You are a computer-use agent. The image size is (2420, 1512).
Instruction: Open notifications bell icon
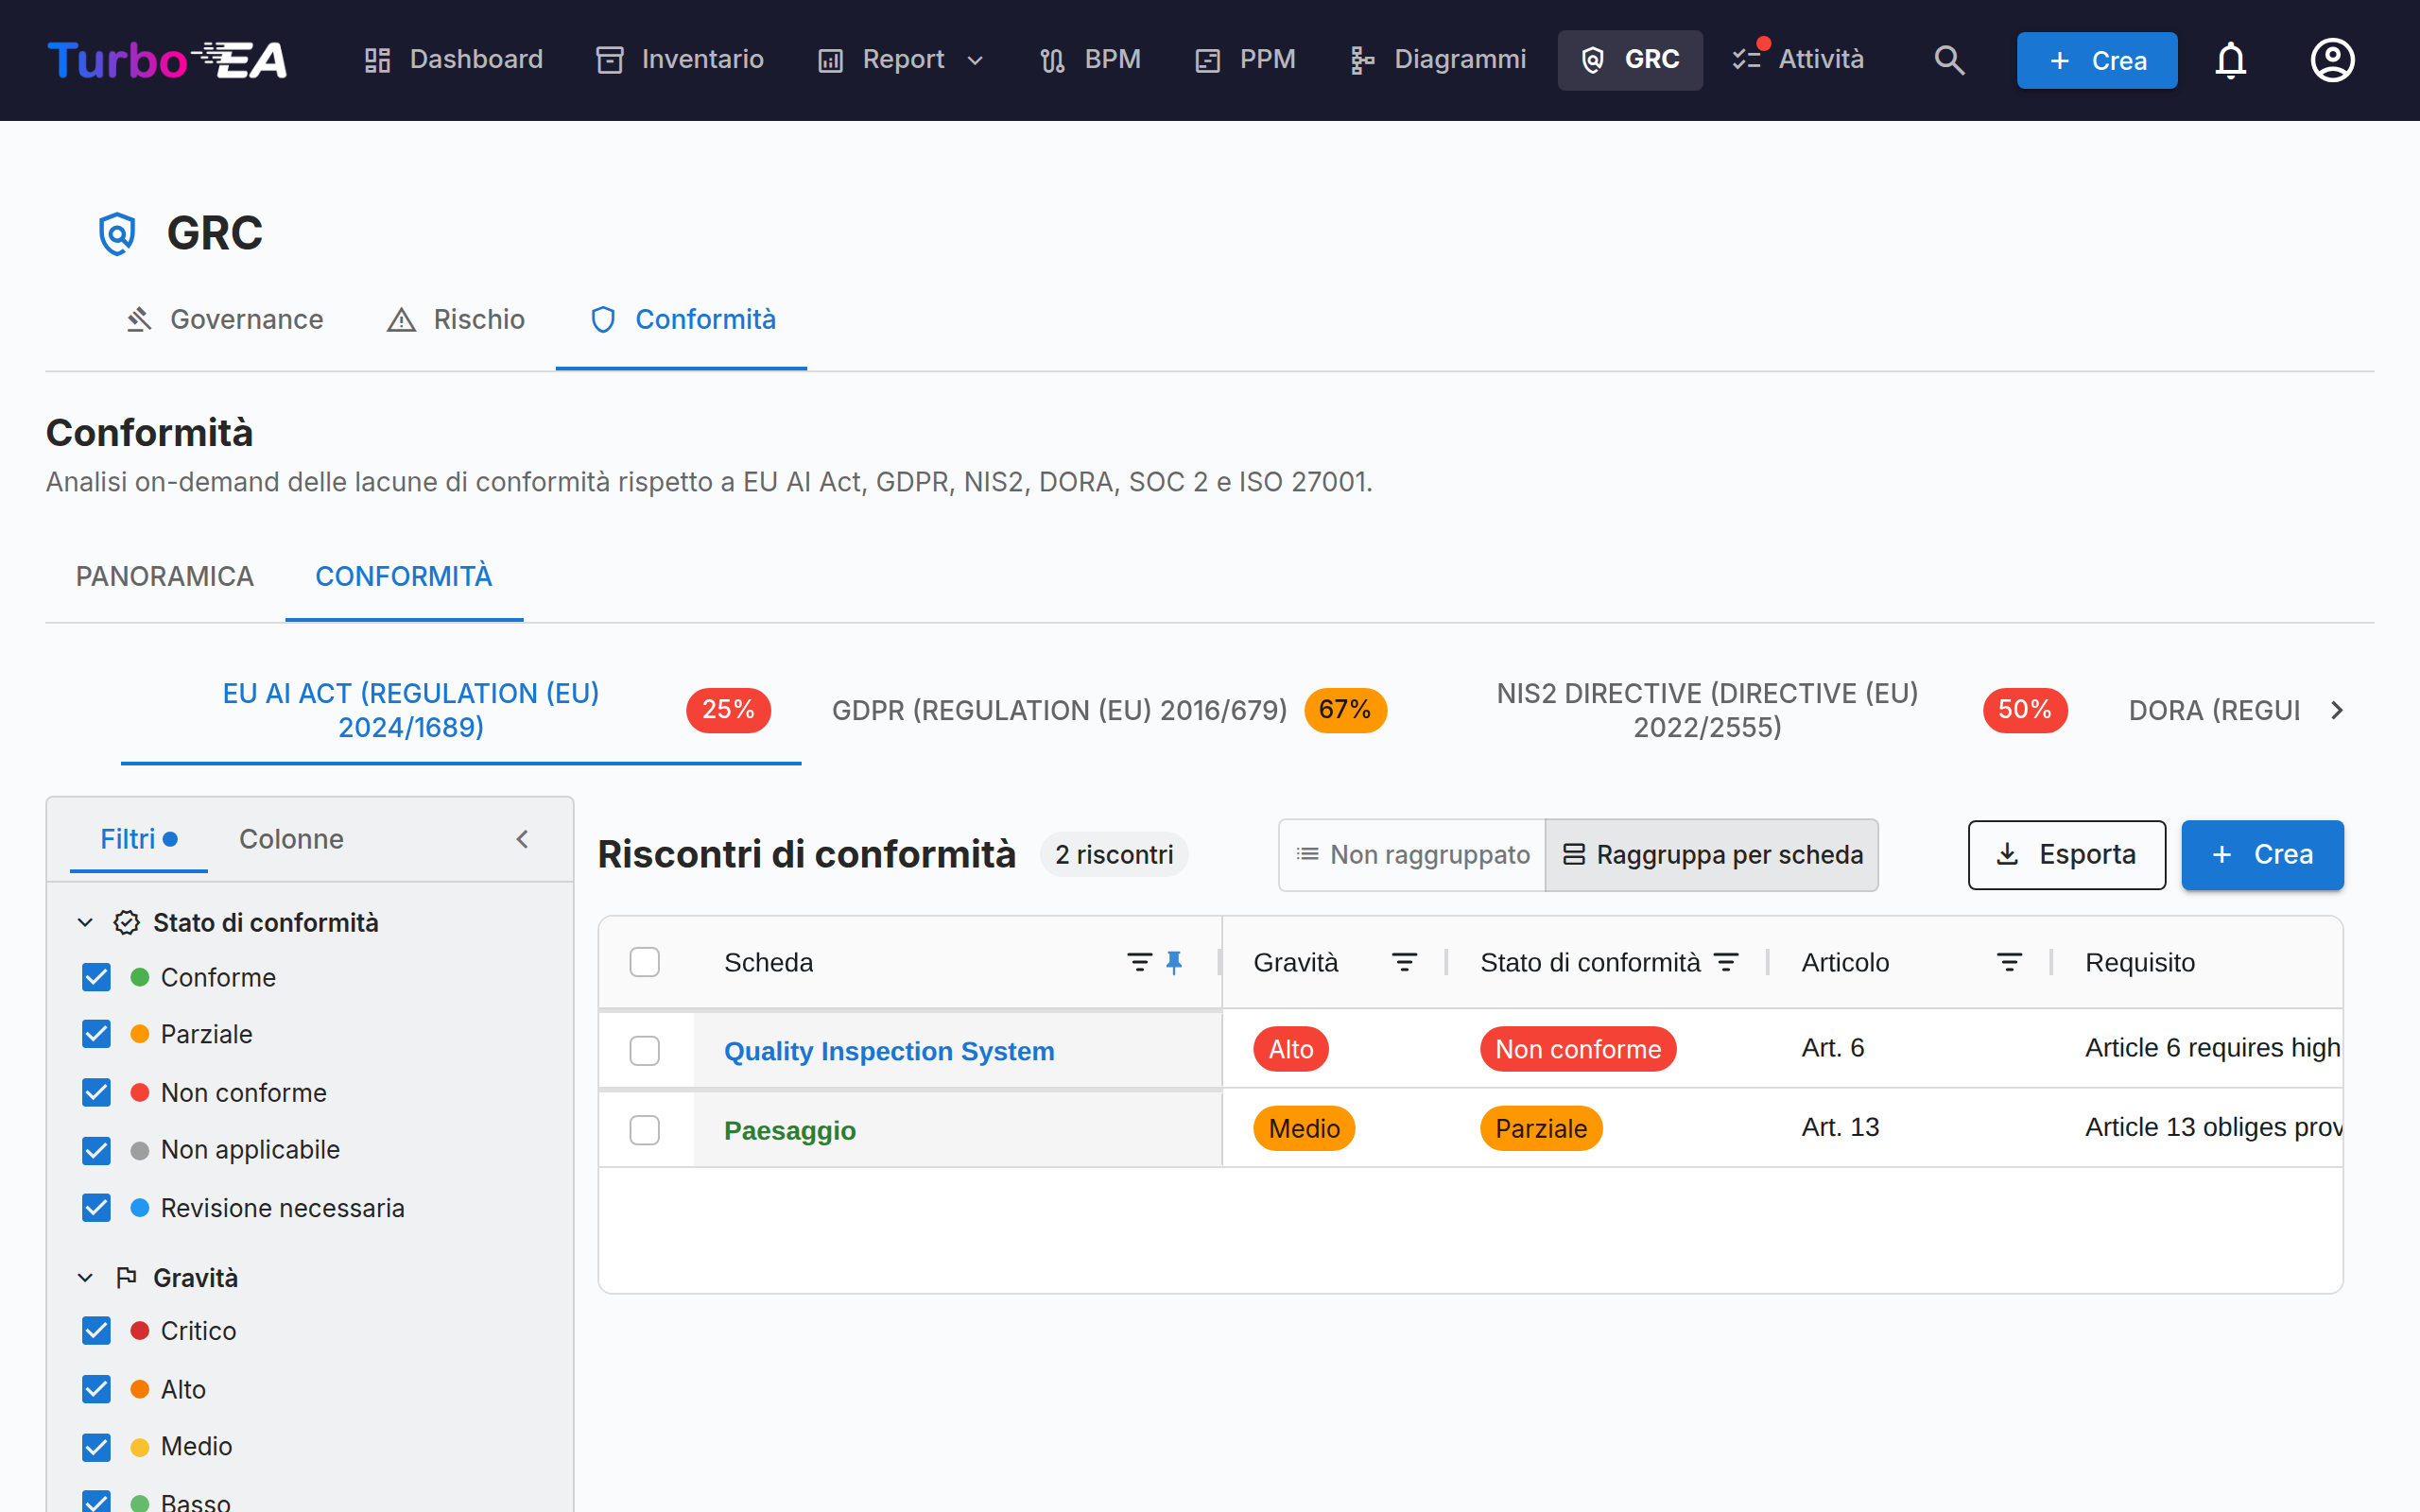coord(2231,60)
